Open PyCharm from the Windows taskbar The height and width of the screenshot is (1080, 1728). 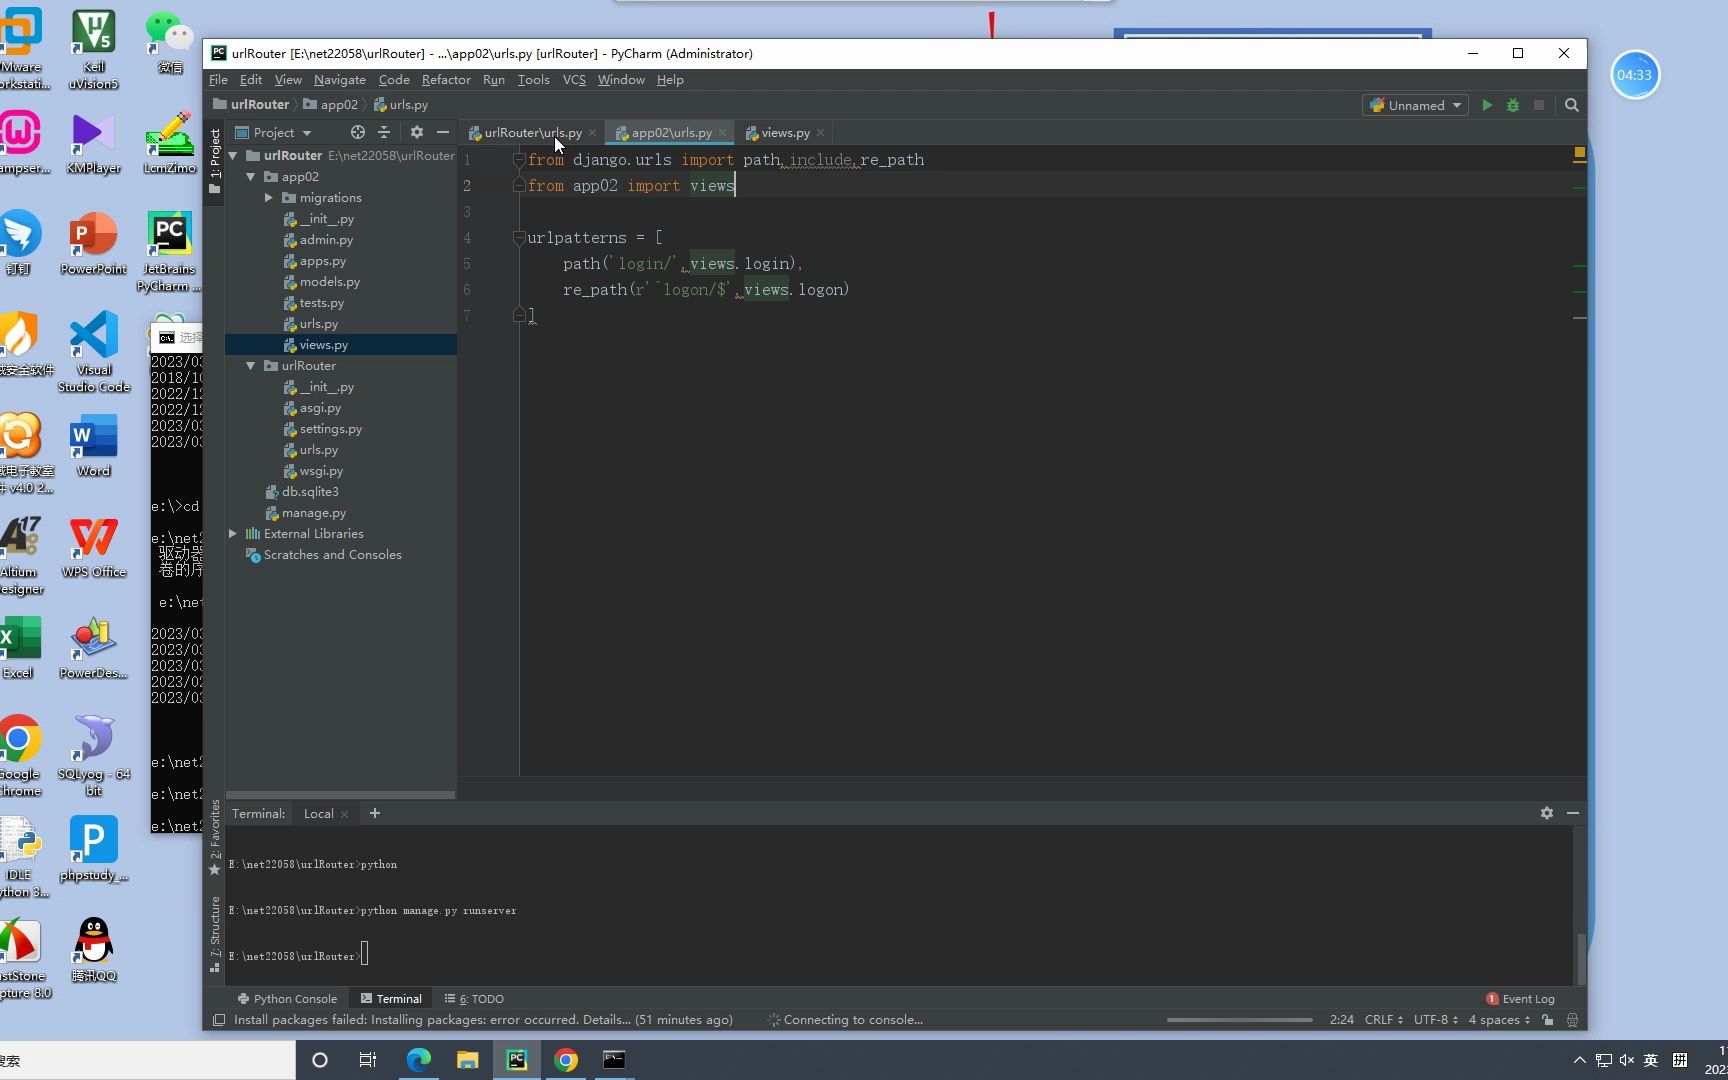click(x=517, y=1060)
